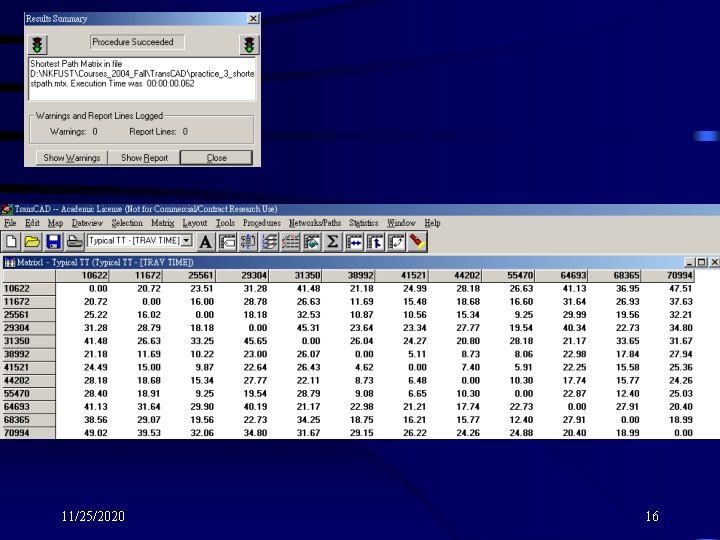This screenshot has height=540, width=720.
Task: Click cell value 5.11 in row 38992
Action: pyautogui.click(x=417, y=354)
